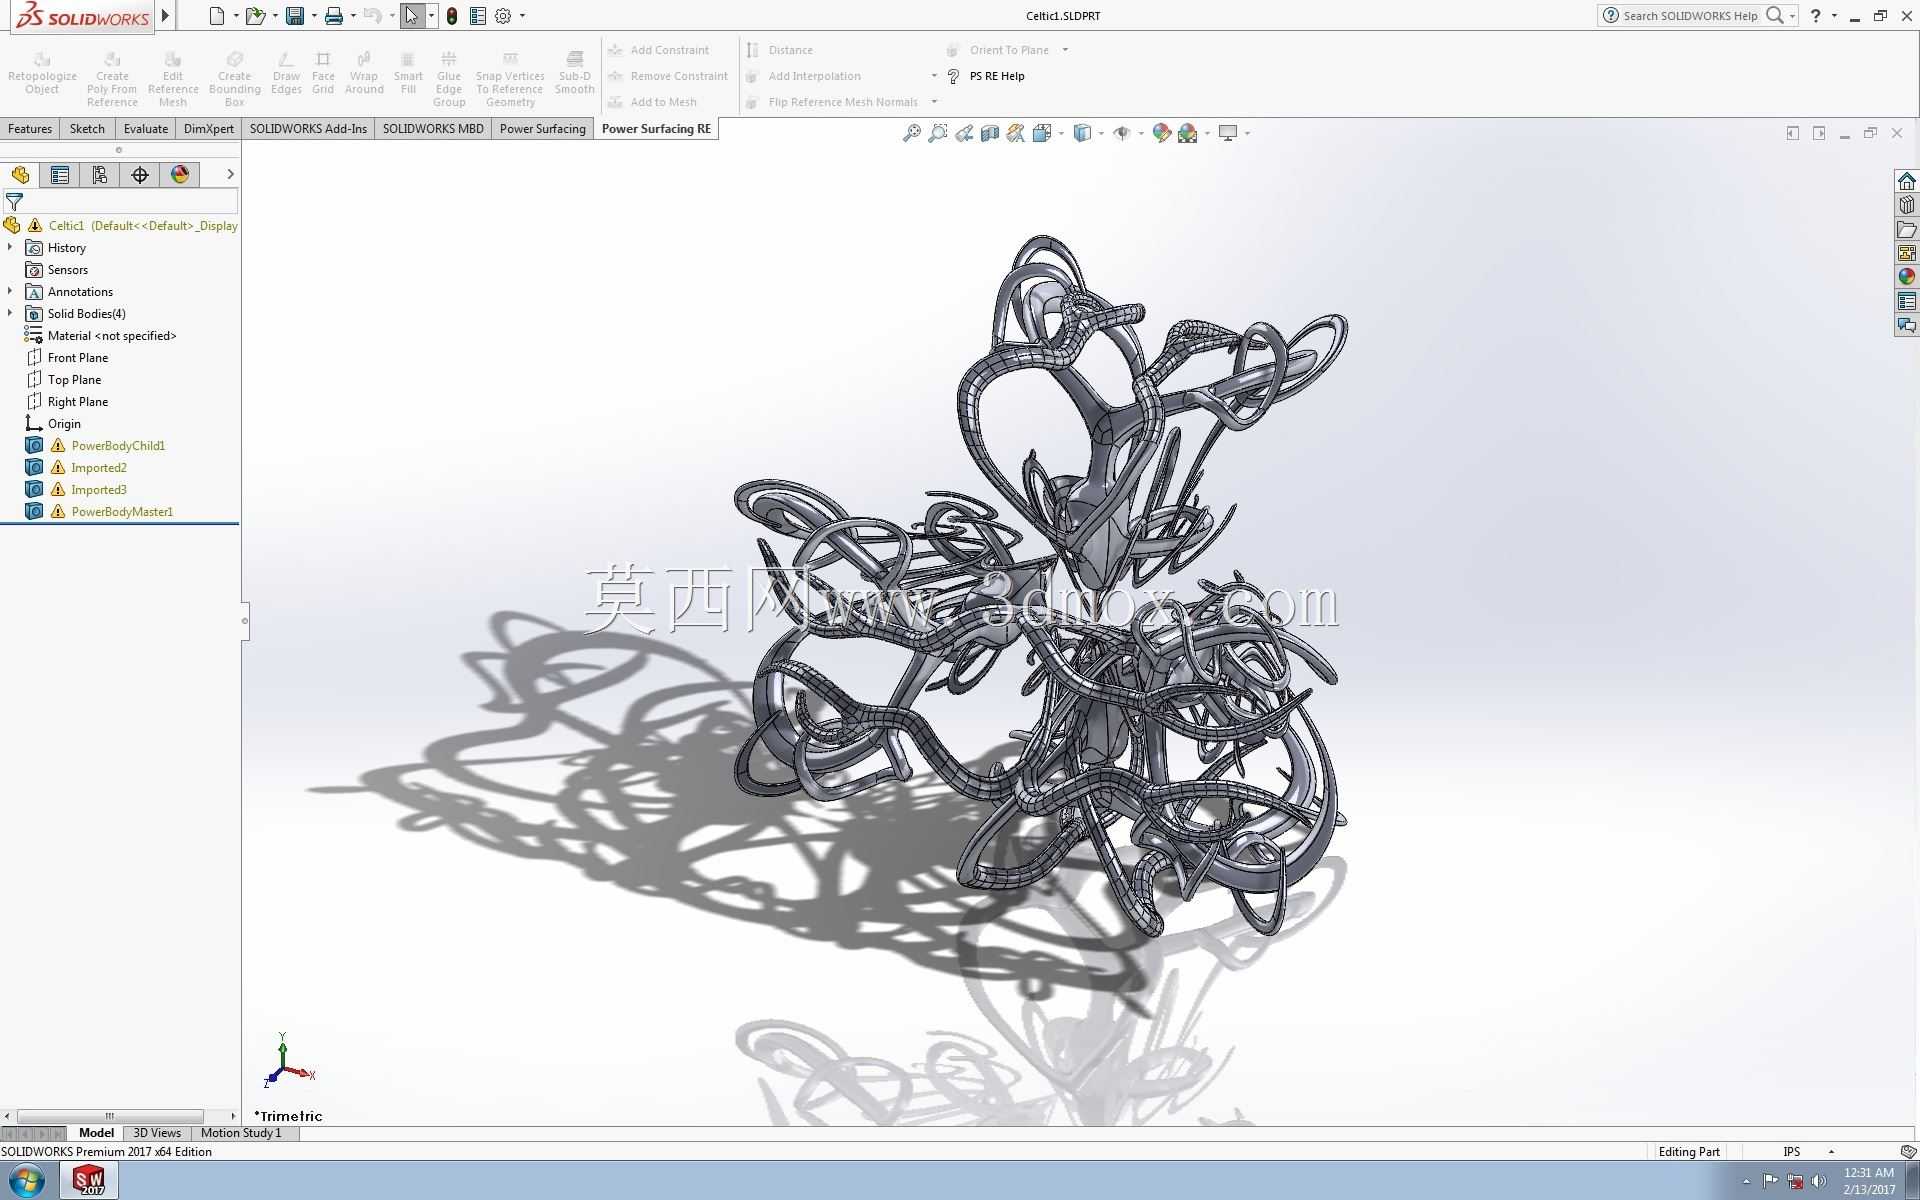Click the PS RE Help button
The image size is (1920, 1200).
point(986,76)
